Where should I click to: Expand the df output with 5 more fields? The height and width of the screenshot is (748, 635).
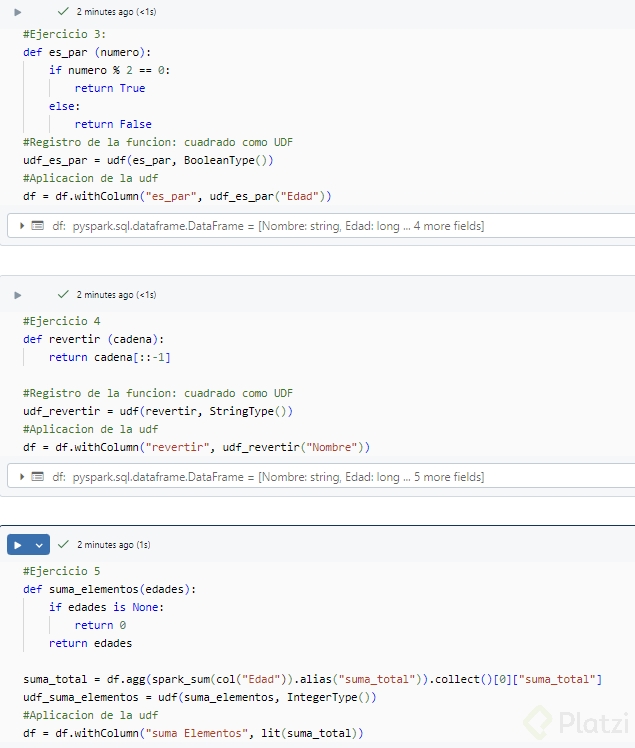(22, 477)
